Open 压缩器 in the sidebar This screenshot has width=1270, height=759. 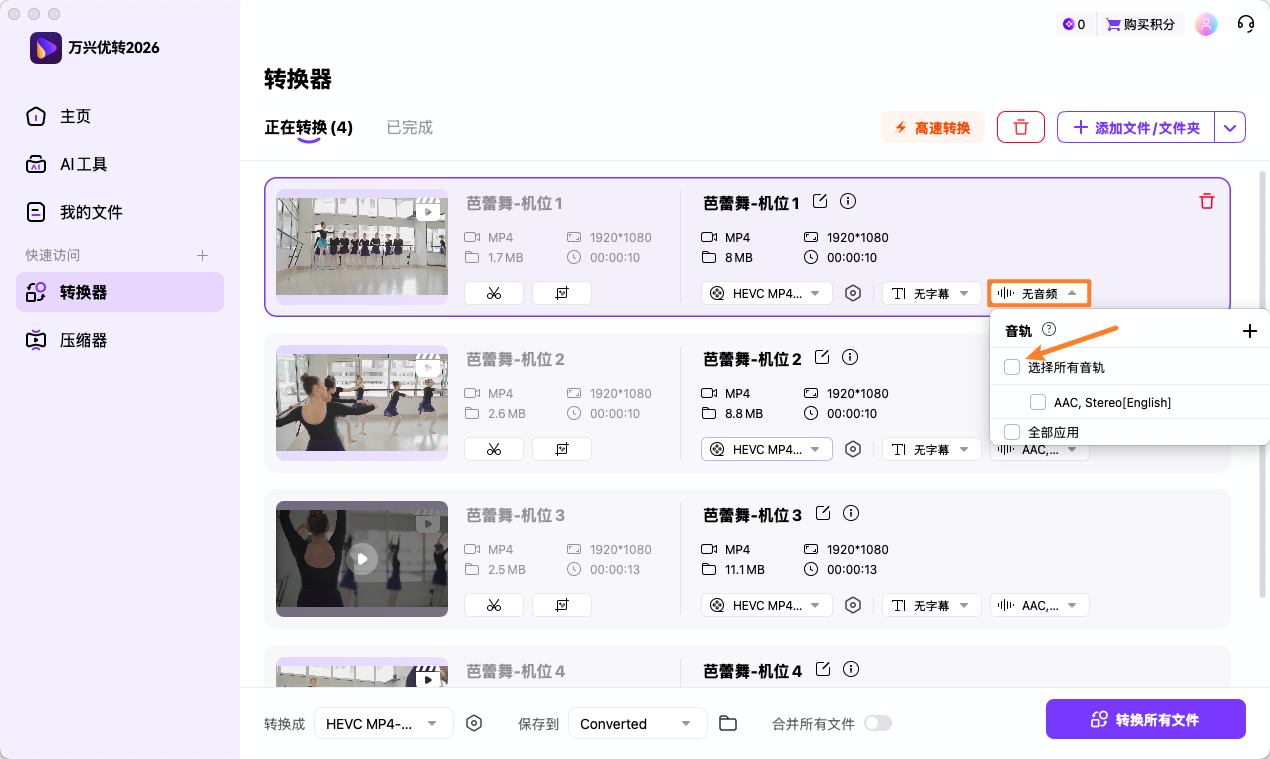tap(83, 340)
